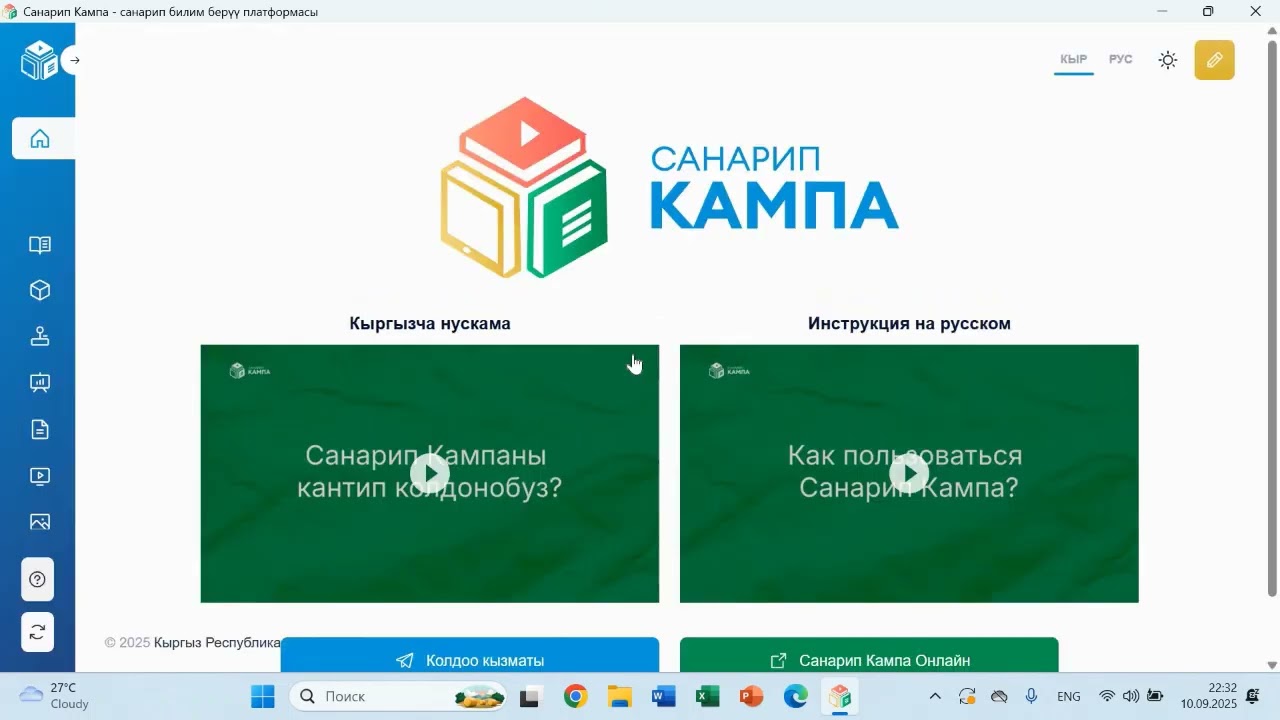
Task: Expand the sidebar with arrow button
Action: (74, 60)
